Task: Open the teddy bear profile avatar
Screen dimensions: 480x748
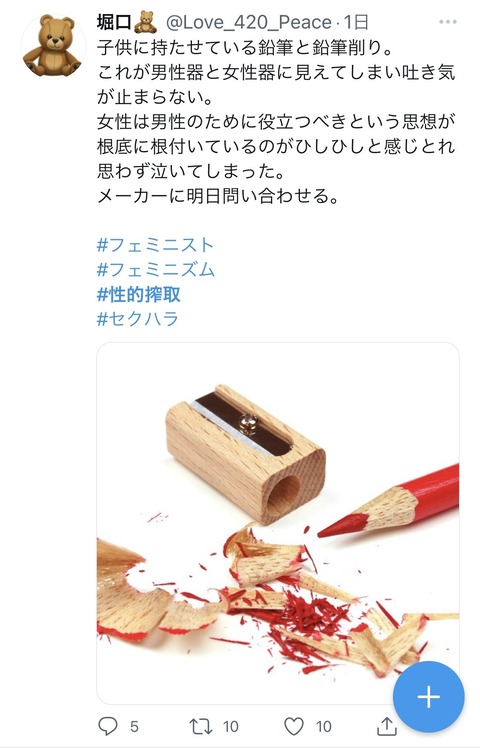Action: [x=52, y=45]
